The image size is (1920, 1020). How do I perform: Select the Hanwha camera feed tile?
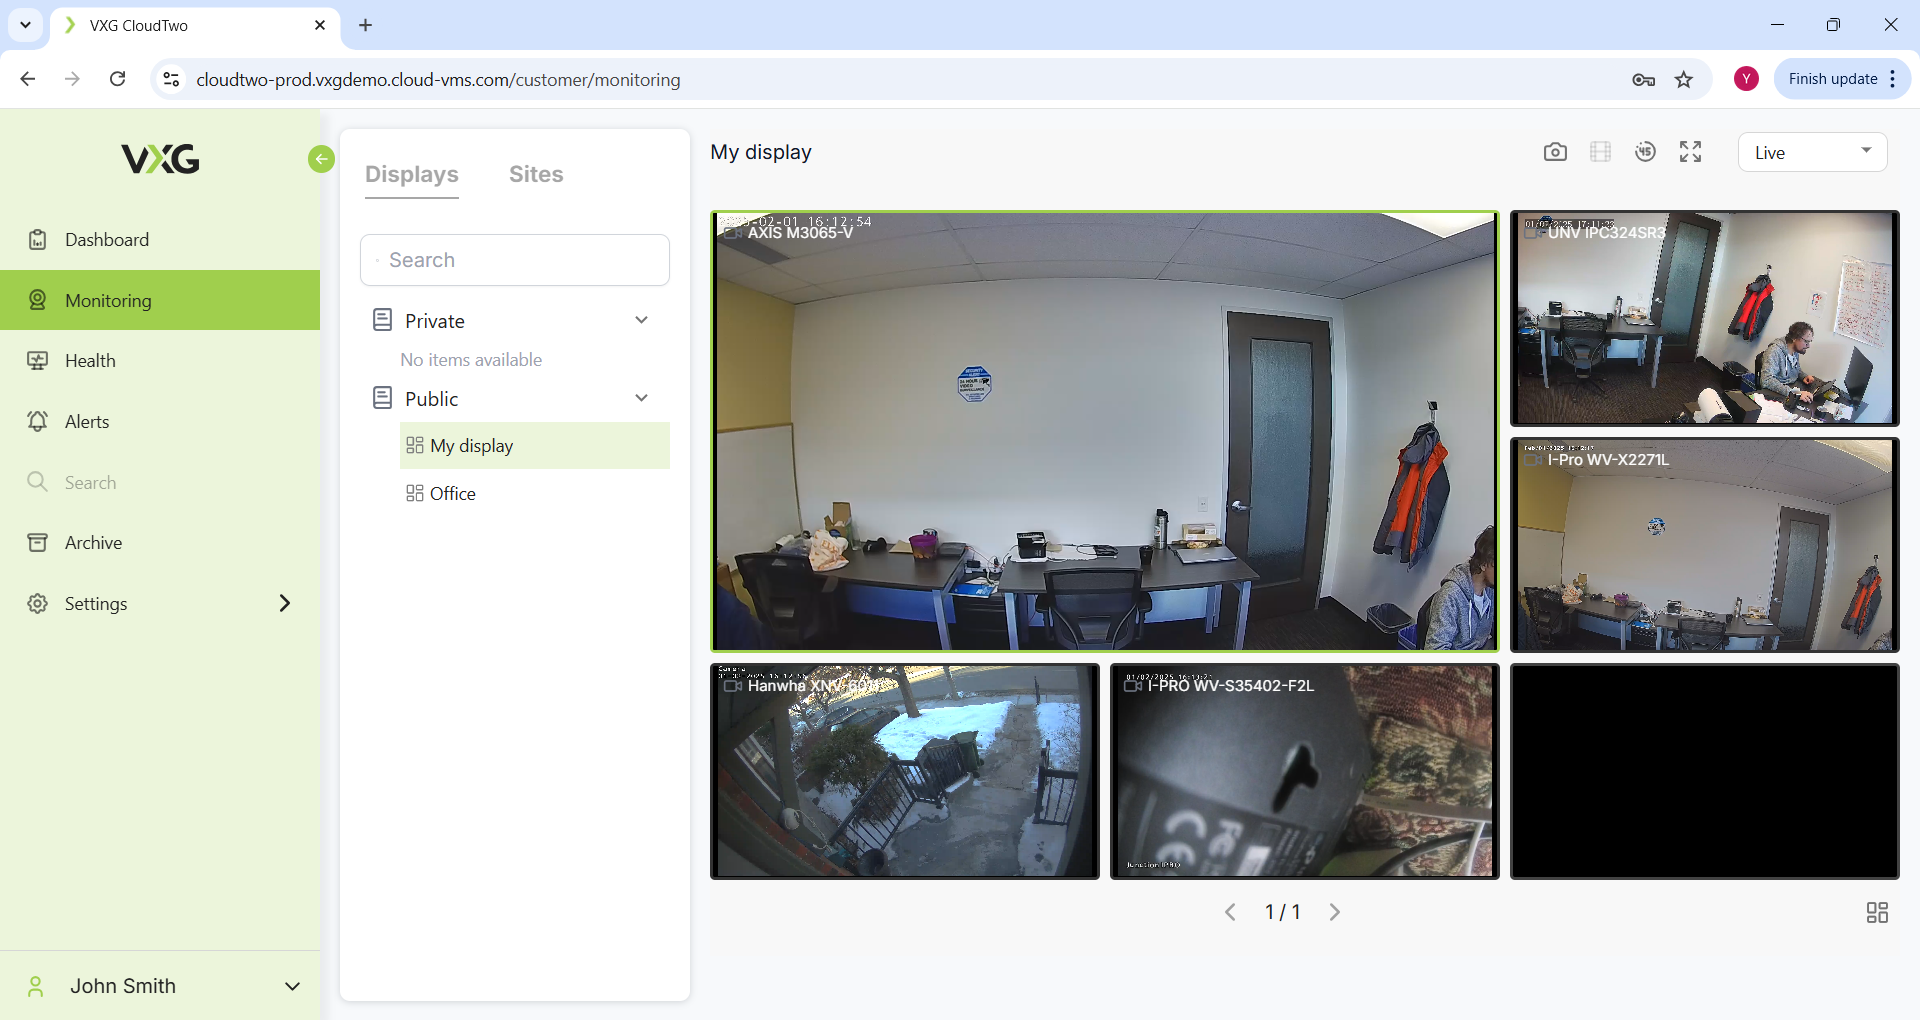(x=904, y=772)
